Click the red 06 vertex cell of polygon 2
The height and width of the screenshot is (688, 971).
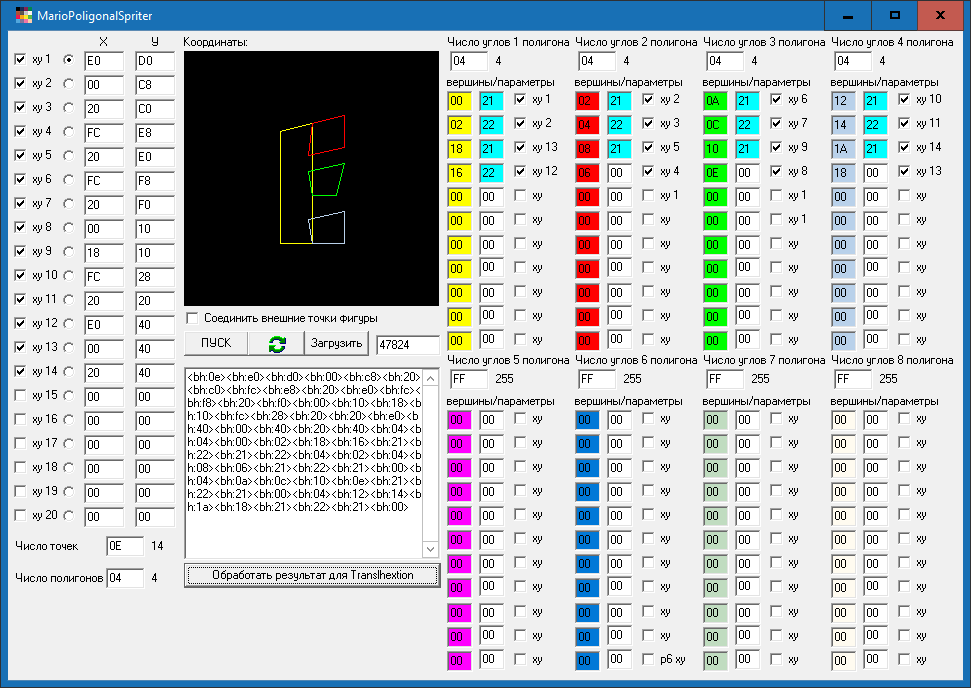click(x=586, y=173)
